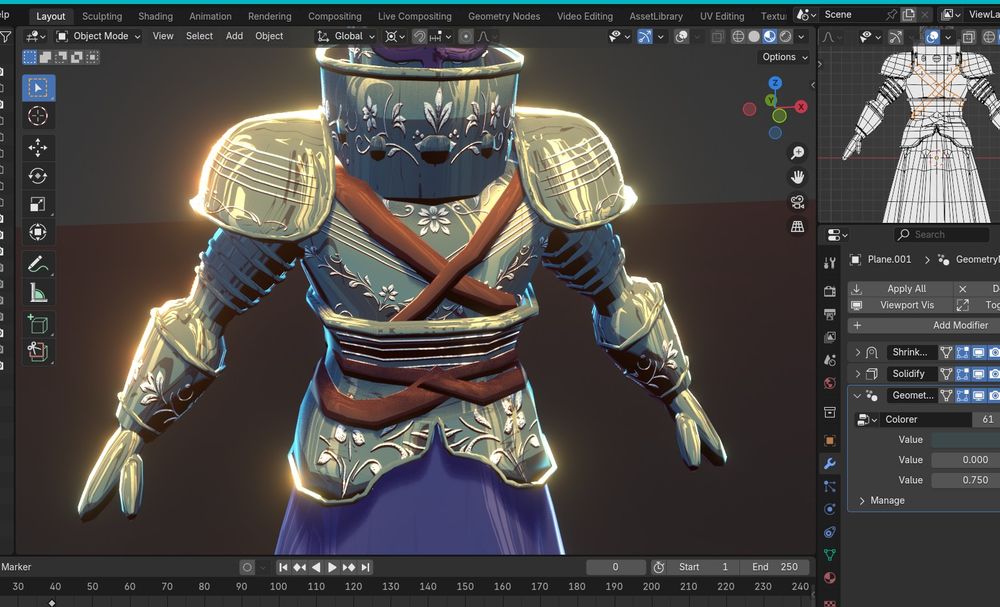Toggle overlays in the main viewport
The height and width of the screenshot is (607, 1000).
coord(681,36)
